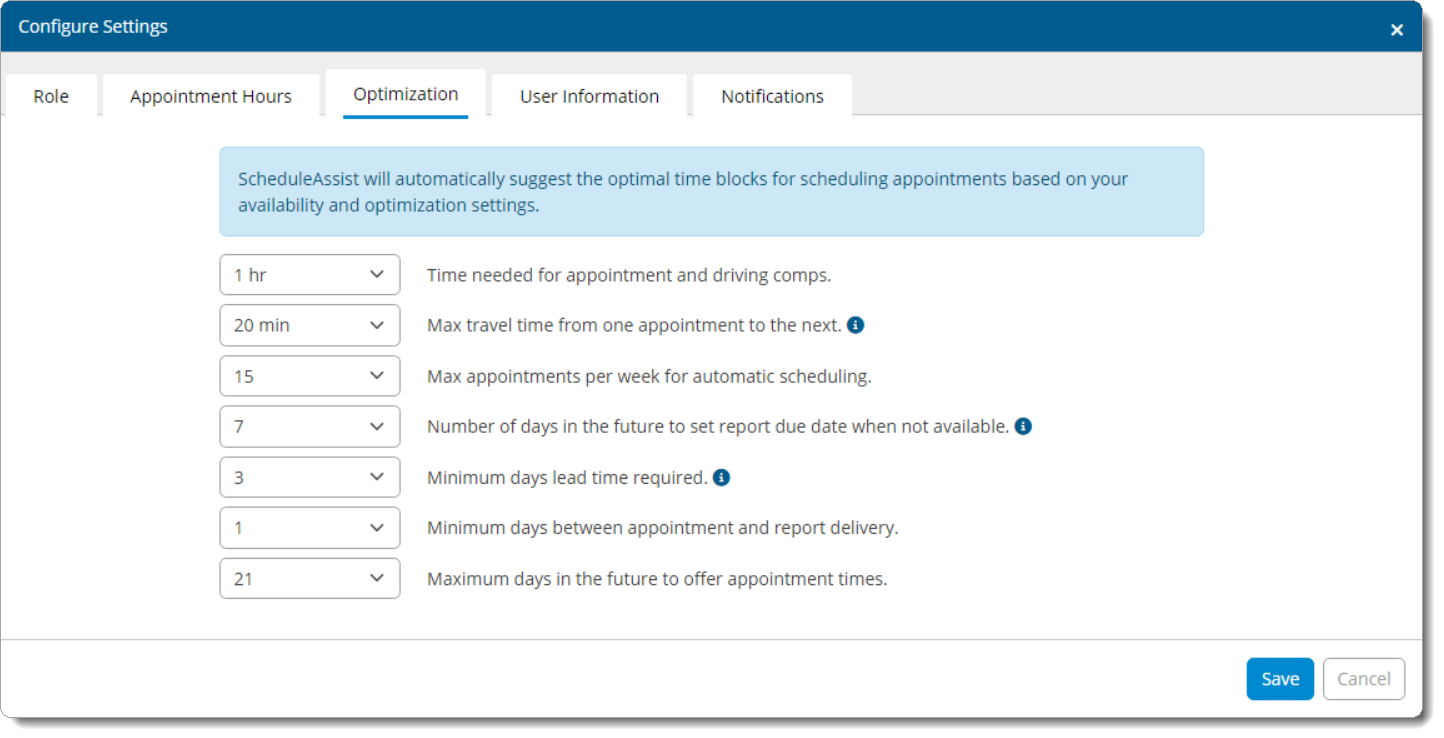Save the optimization settings

(x=1279, y=679)
